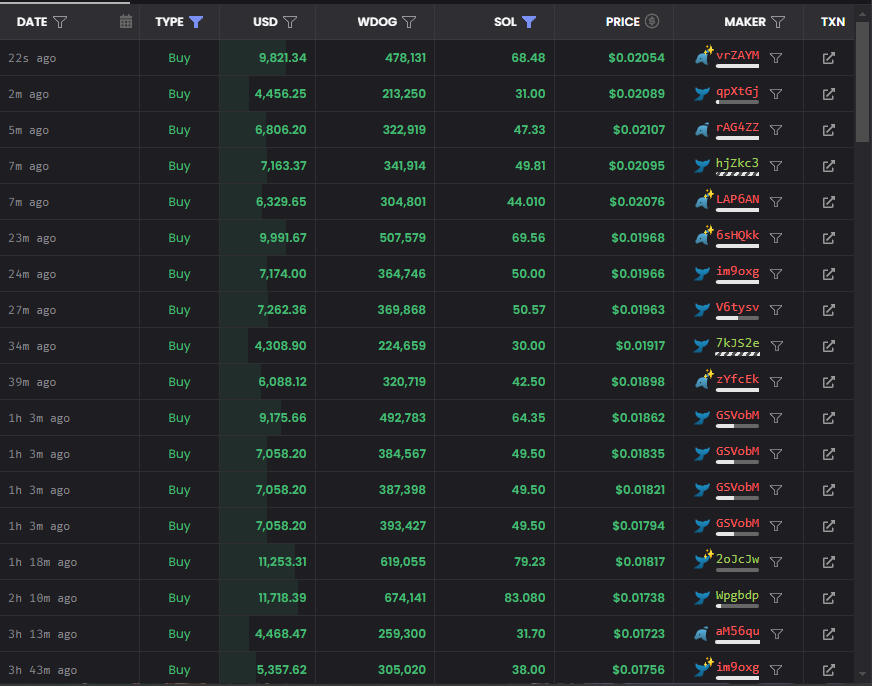Click the USD column header label
The image size is (872, 686).
coord(265,22)
